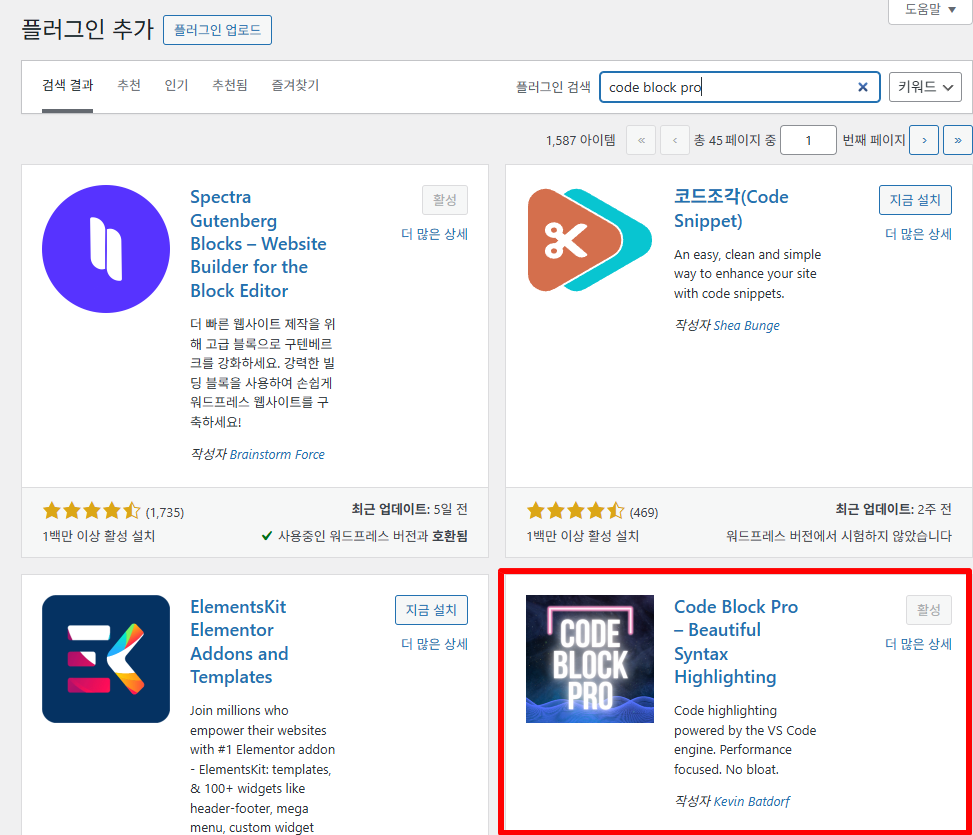Screen dimensions: 973x835
Task: Open author link Shea Bunge
Action: pyautogui.click(x=747, y=325)
